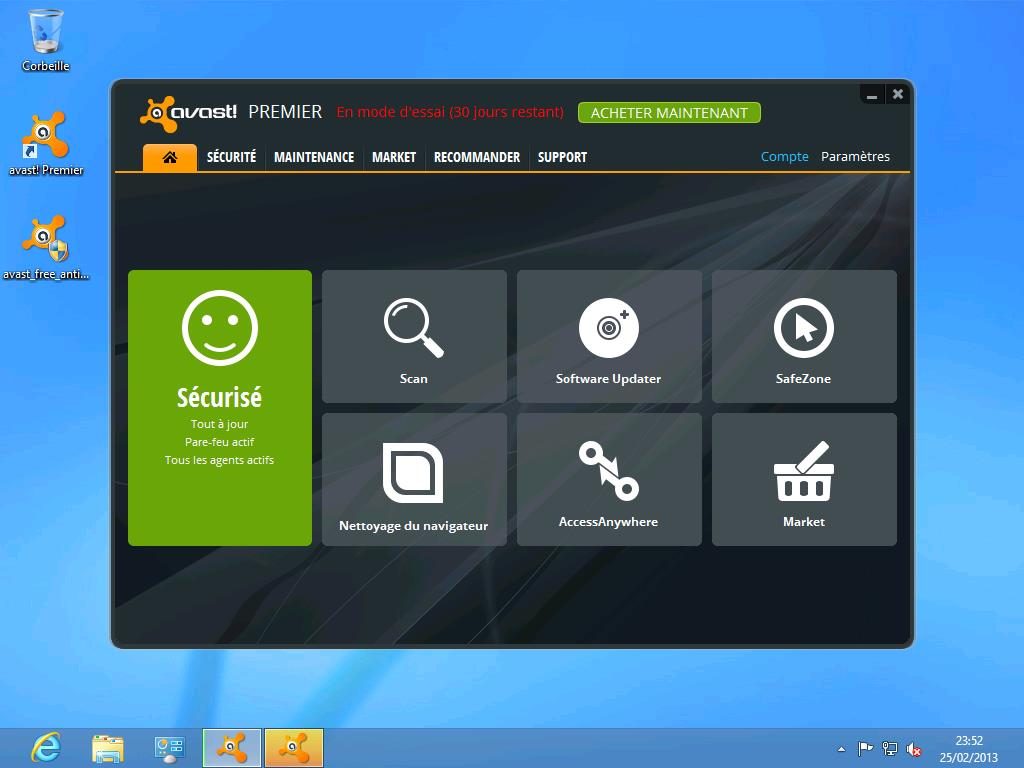Click the green Sécurisé status panel
The width and height of the screenshot is (1024, 768).
tap(220, 408)
